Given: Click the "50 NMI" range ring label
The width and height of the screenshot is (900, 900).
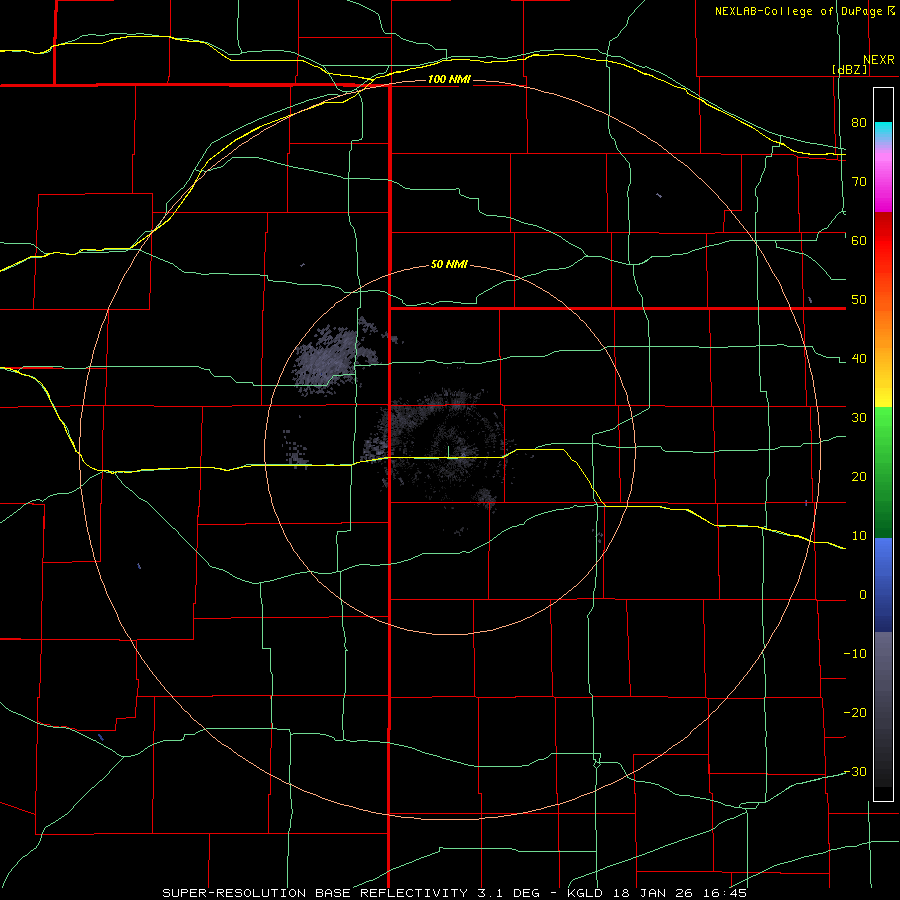Looking at the screenshot, I should 449,265.
